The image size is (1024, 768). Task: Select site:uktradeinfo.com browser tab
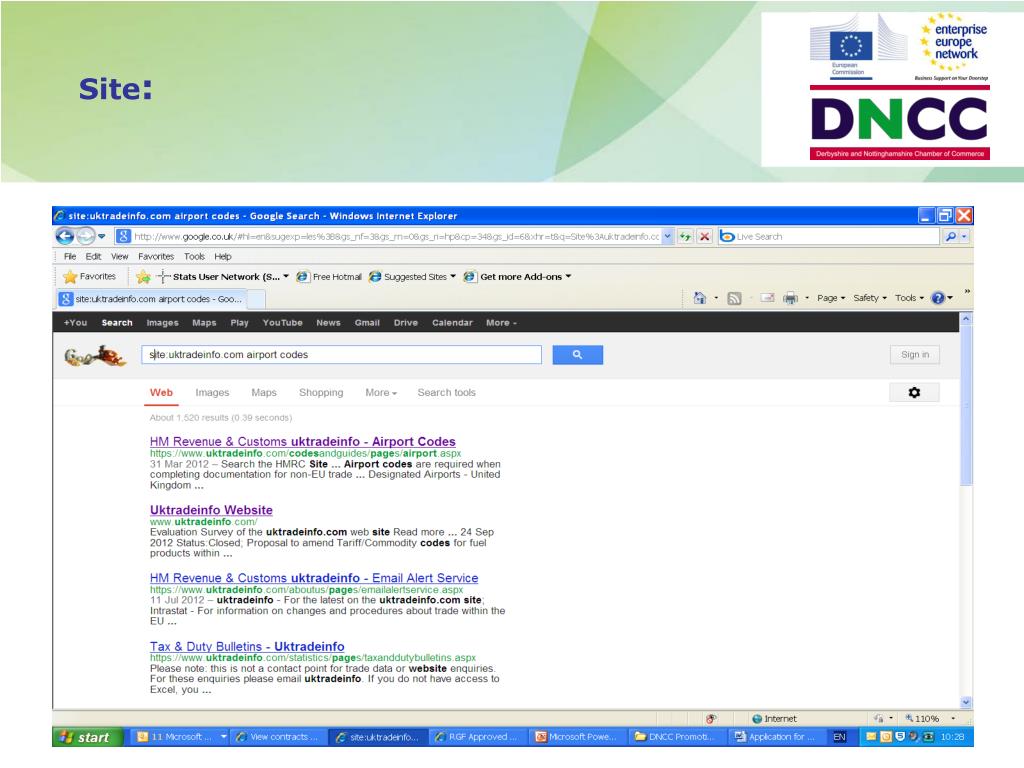151,299
